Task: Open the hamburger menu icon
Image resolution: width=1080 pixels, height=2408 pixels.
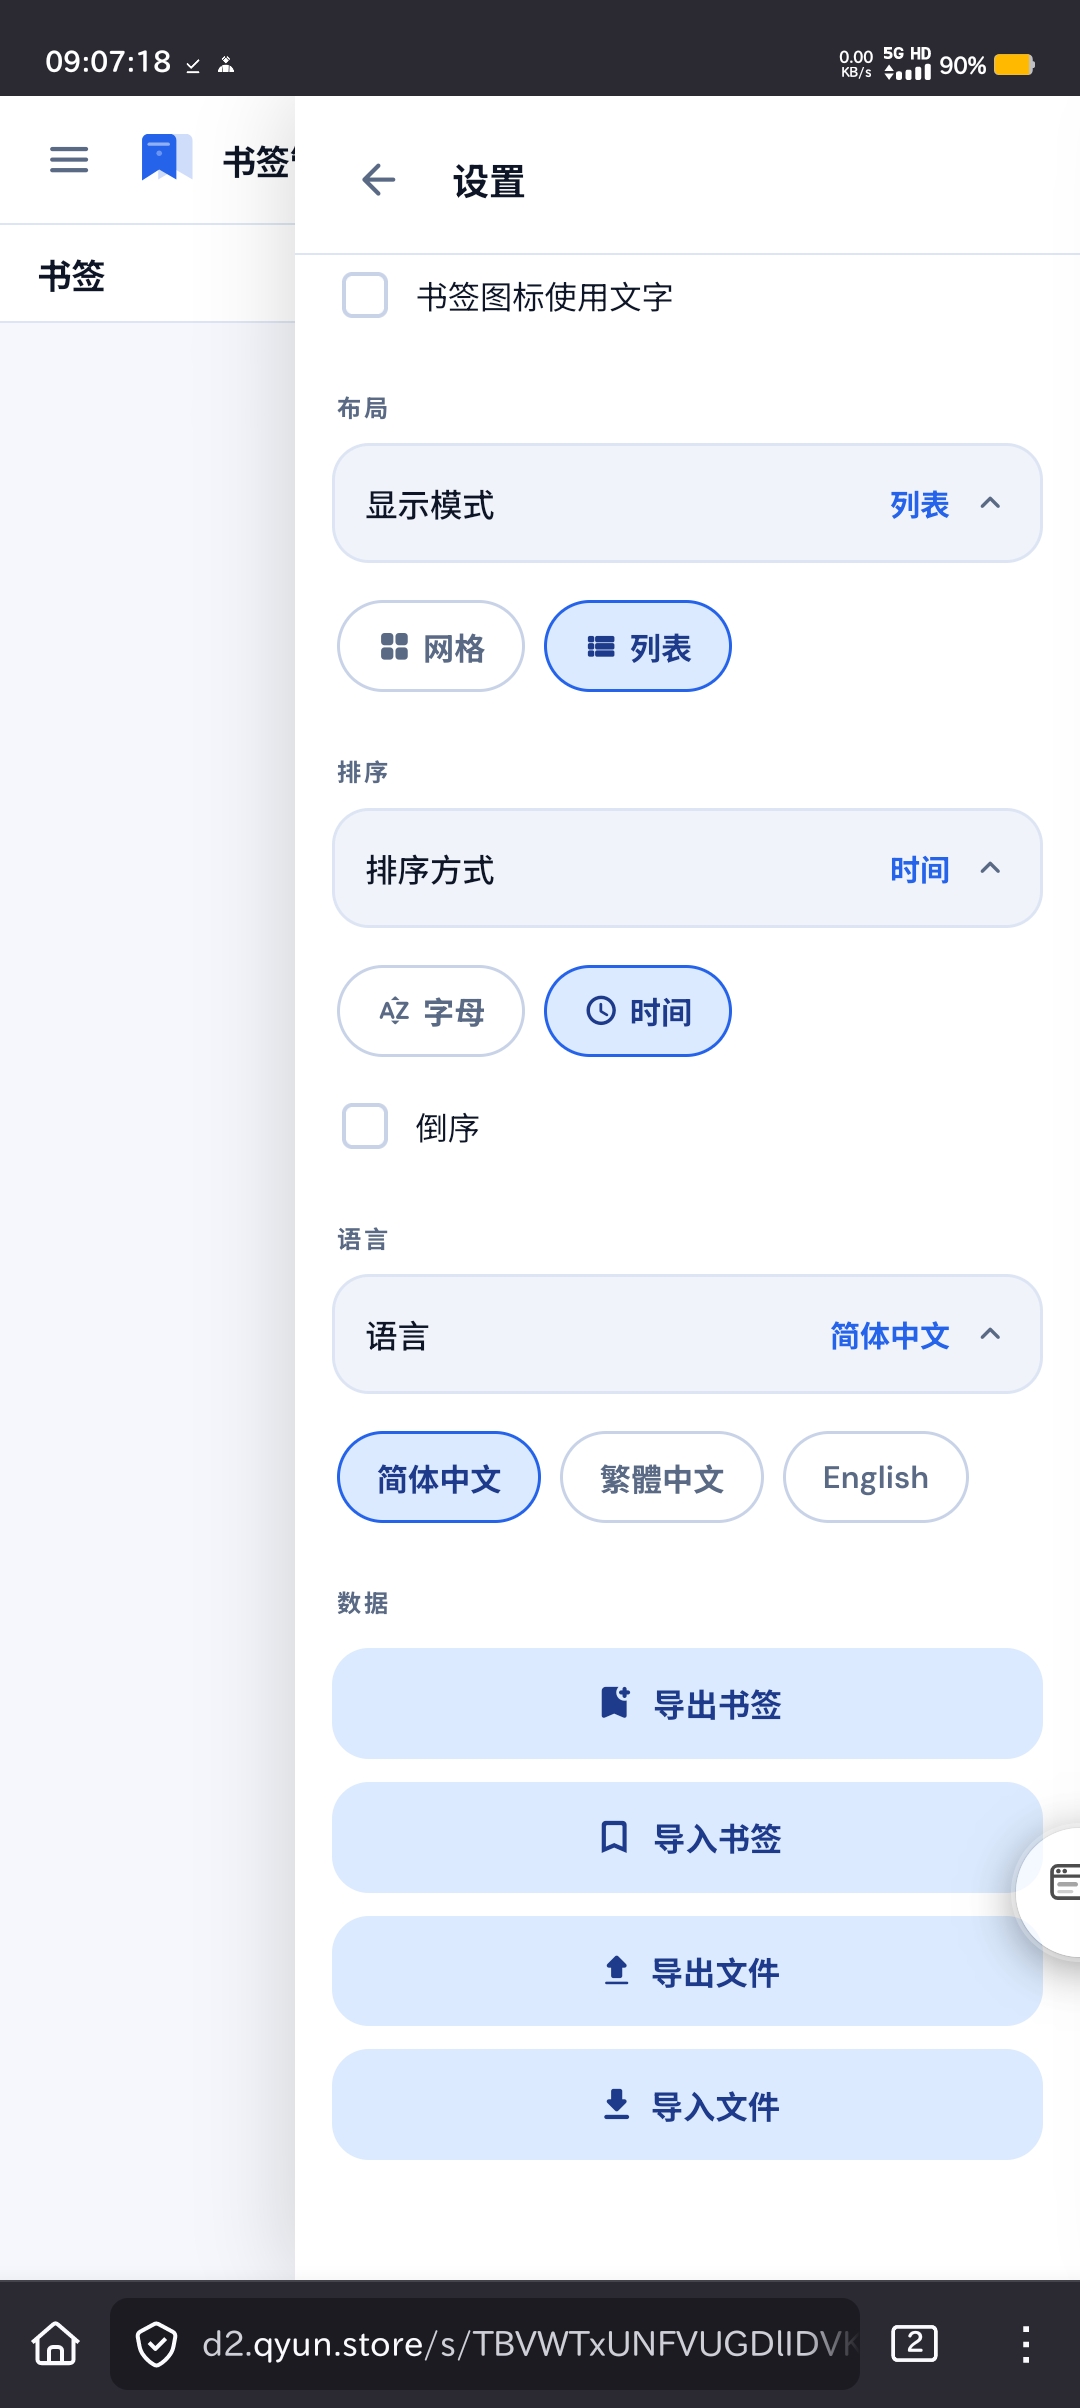Action: click(69, 160)
